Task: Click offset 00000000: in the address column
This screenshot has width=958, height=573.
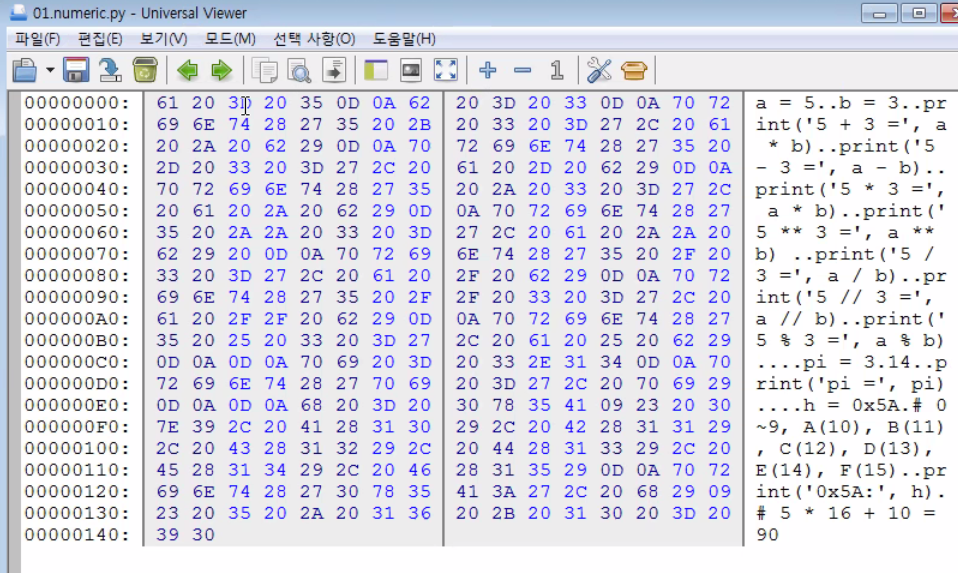Action: (77, 103)
